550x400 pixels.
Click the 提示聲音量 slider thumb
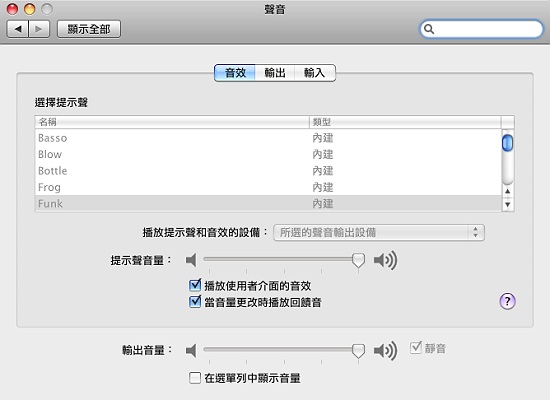tap(358, 260)
